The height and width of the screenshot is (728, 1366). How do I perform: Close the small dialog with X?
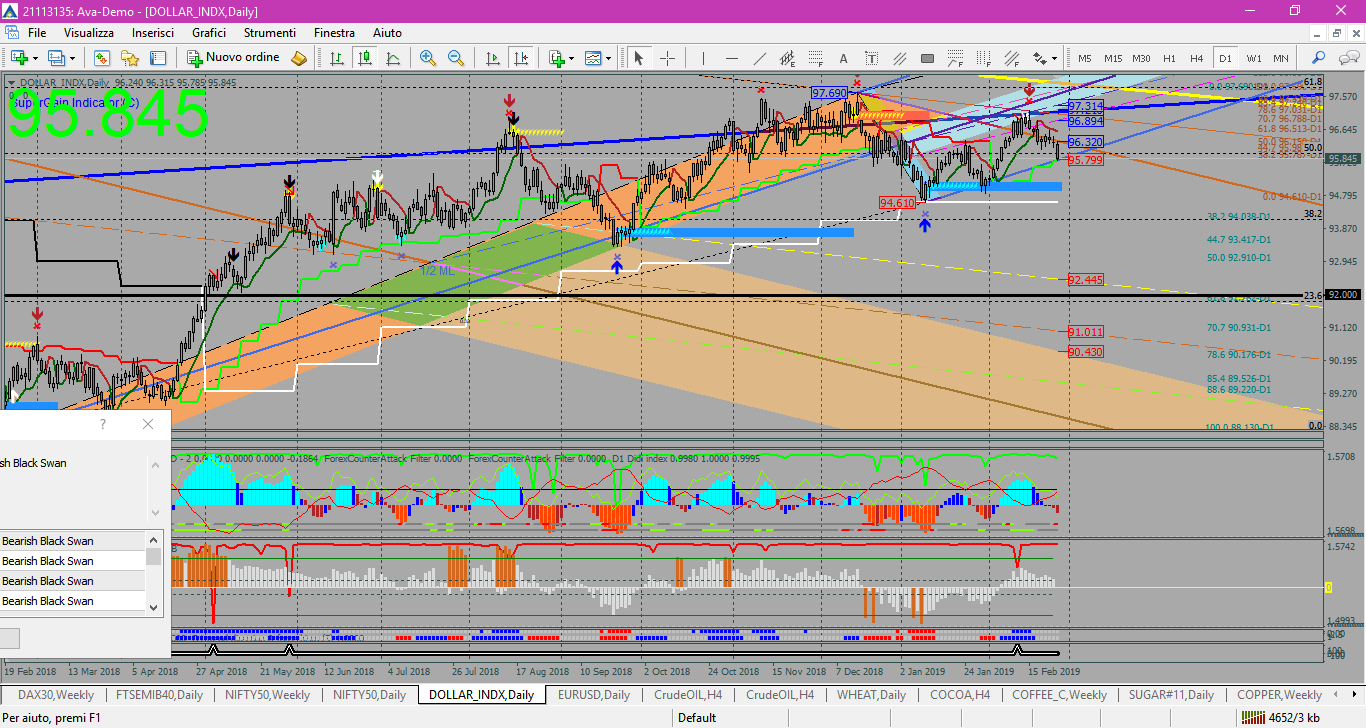(148, 424)
